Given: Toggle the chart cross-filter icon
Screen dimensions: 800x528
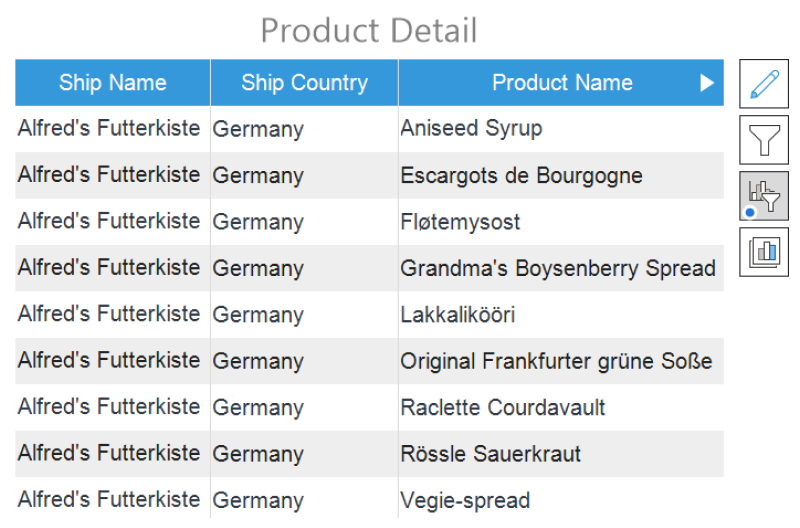Looking at the screenshot, I should pyautogui.click(x=764, y=196).
